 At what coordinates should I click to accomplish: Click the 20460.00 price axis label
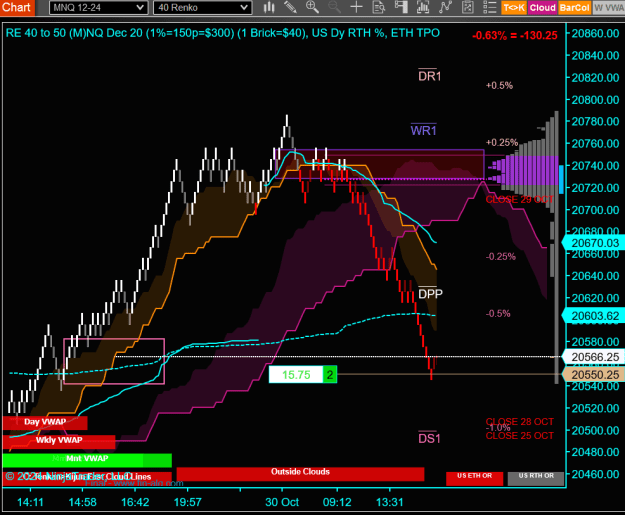pos(595,474)
